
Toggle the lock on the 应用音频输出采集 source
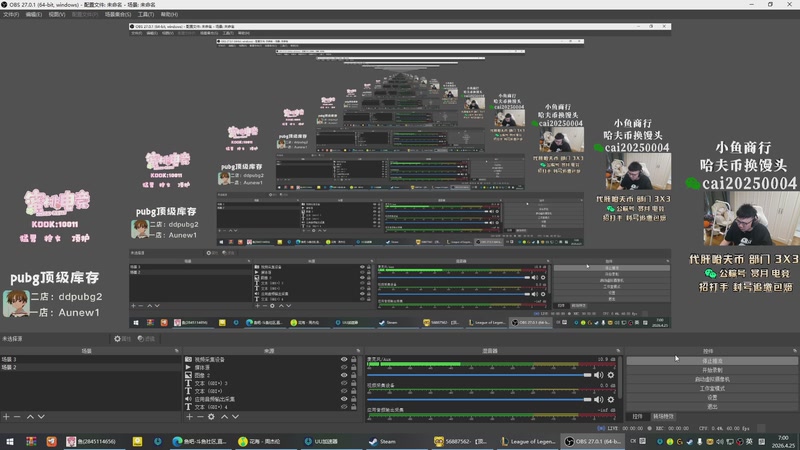[x=354, y=399]
